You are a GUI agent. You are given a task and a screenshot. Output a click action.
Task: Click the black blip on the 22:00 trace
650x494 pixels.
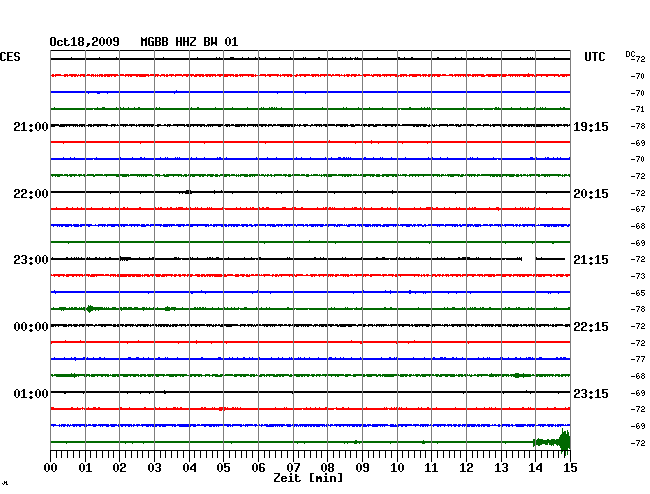(x=188, y=192)
